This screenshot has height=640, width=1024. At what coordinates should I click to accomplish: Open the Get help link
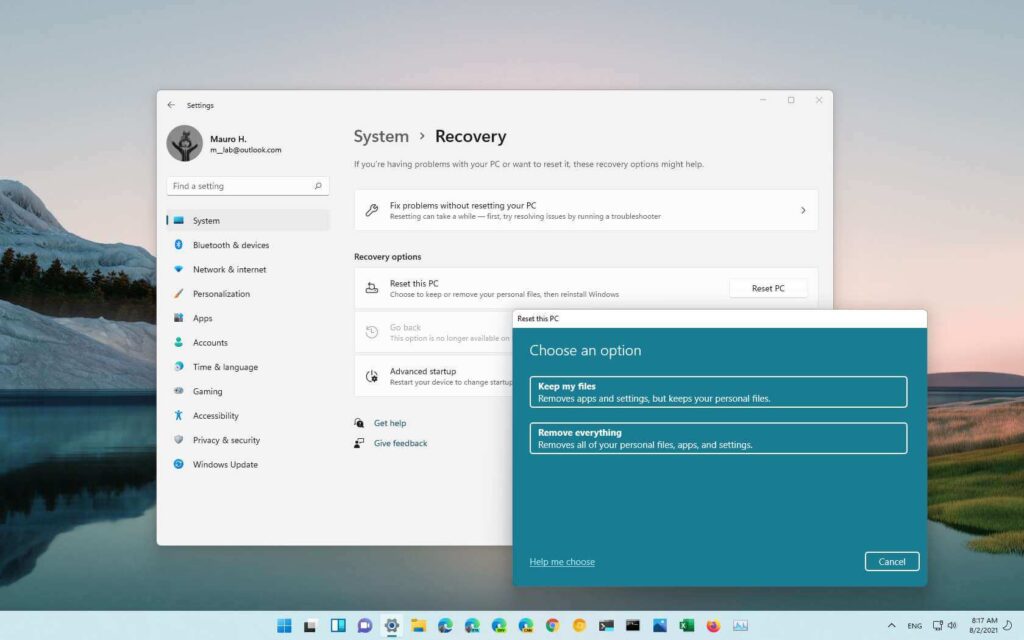390,423
